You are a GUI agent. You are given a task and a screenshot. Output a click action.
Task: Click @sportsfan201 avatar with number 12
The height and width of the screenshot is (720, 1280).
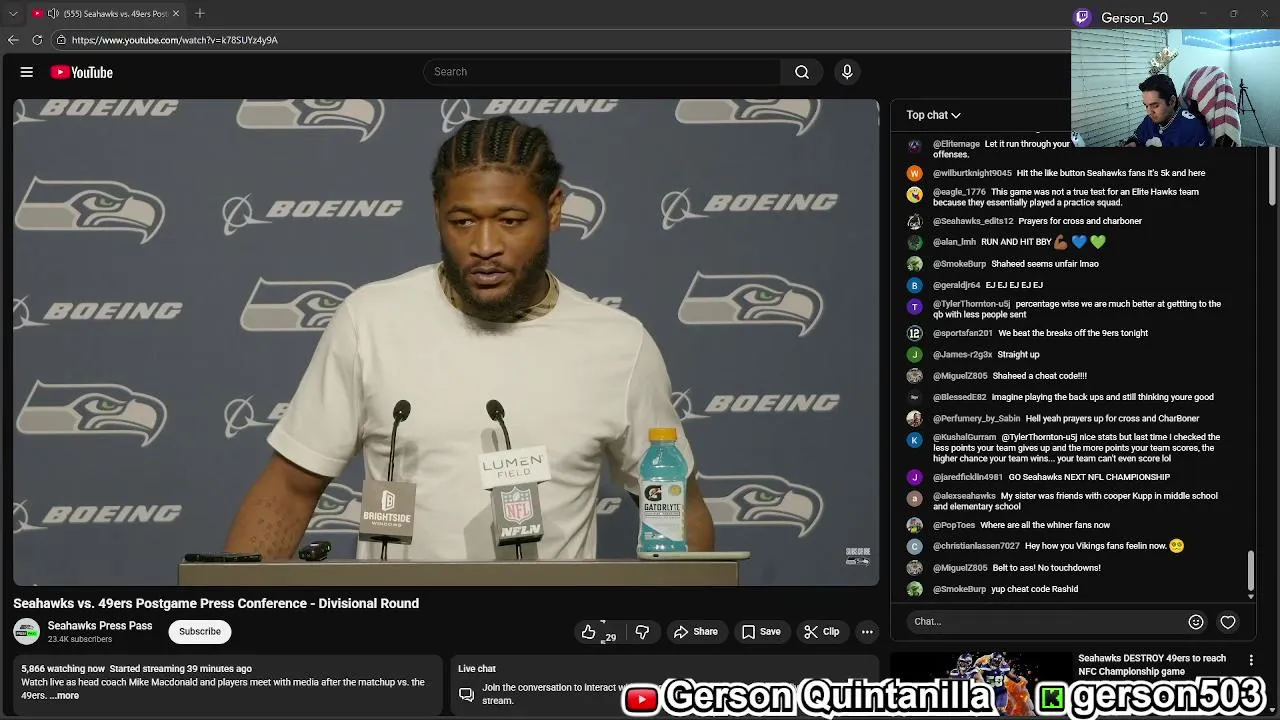coord(914,333)
